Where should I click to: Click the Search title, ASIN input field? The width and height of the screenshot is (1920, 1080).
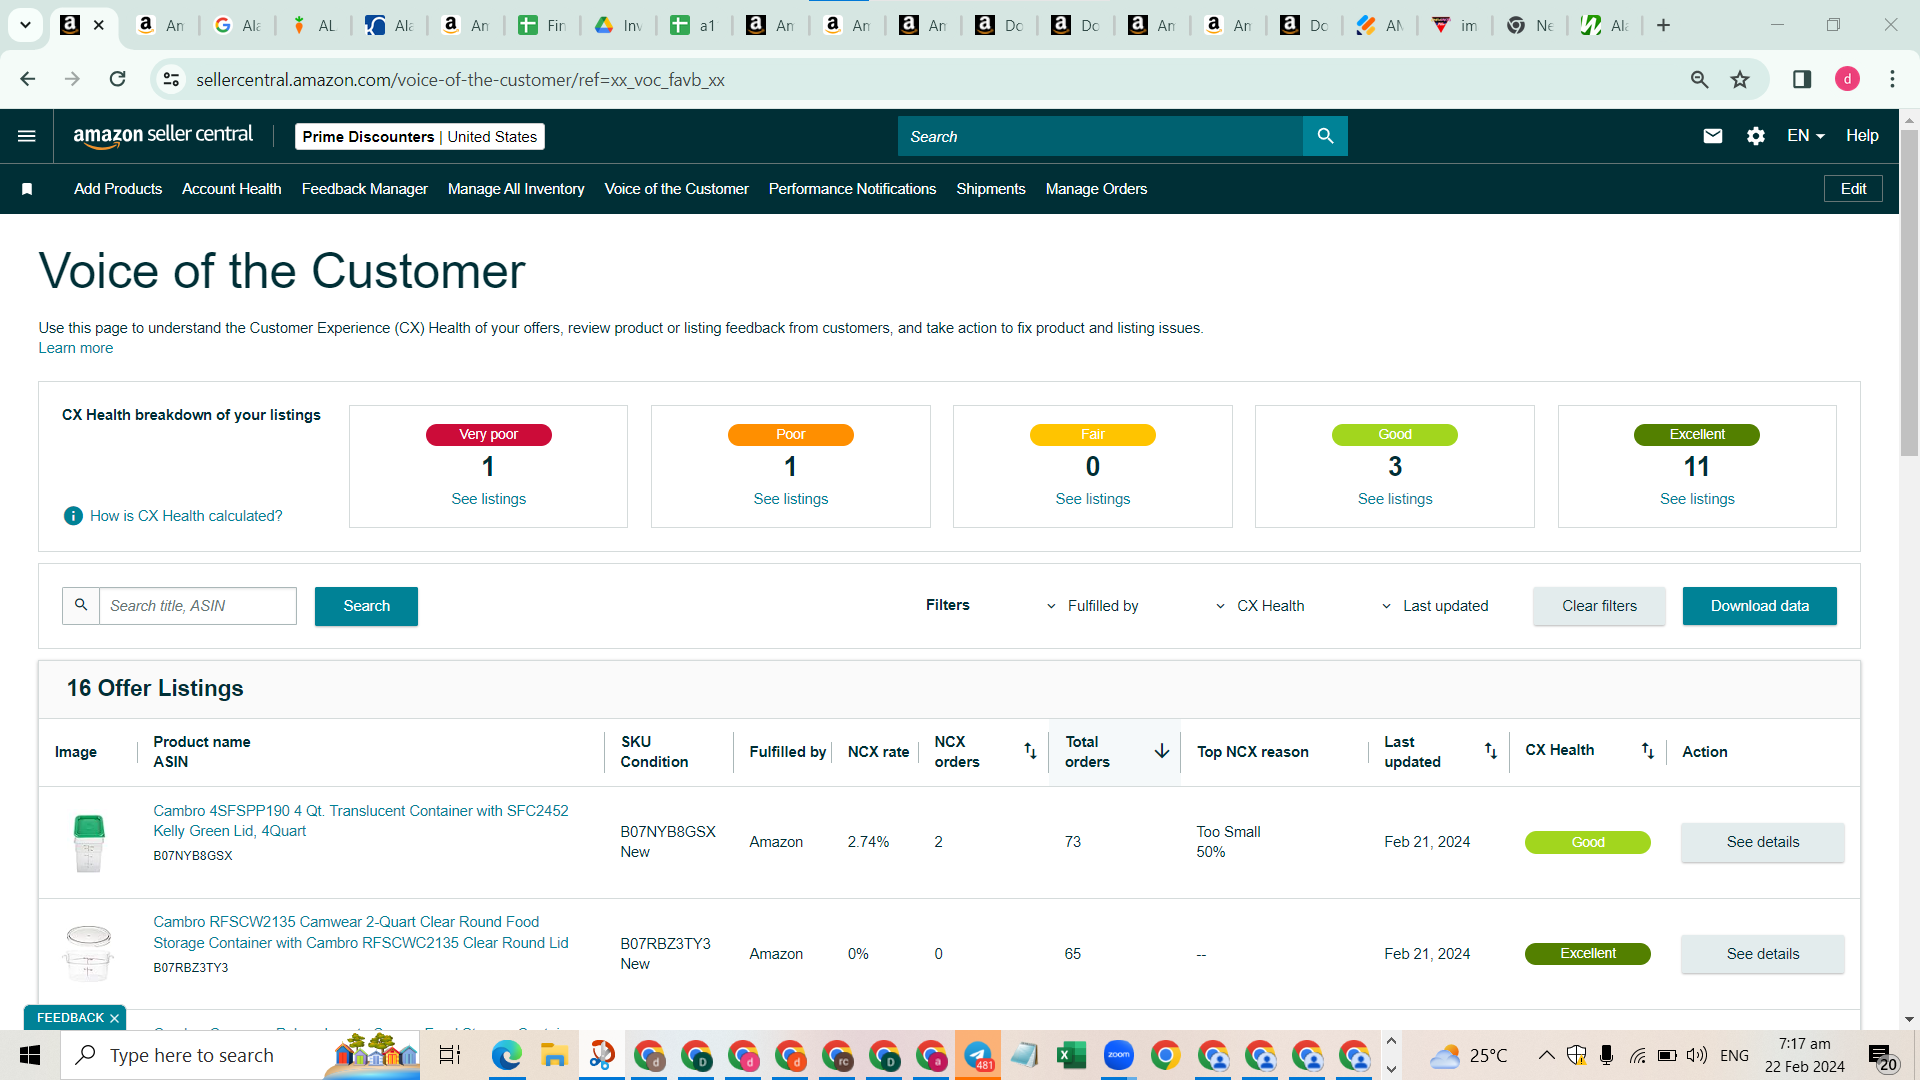point(198,606)
